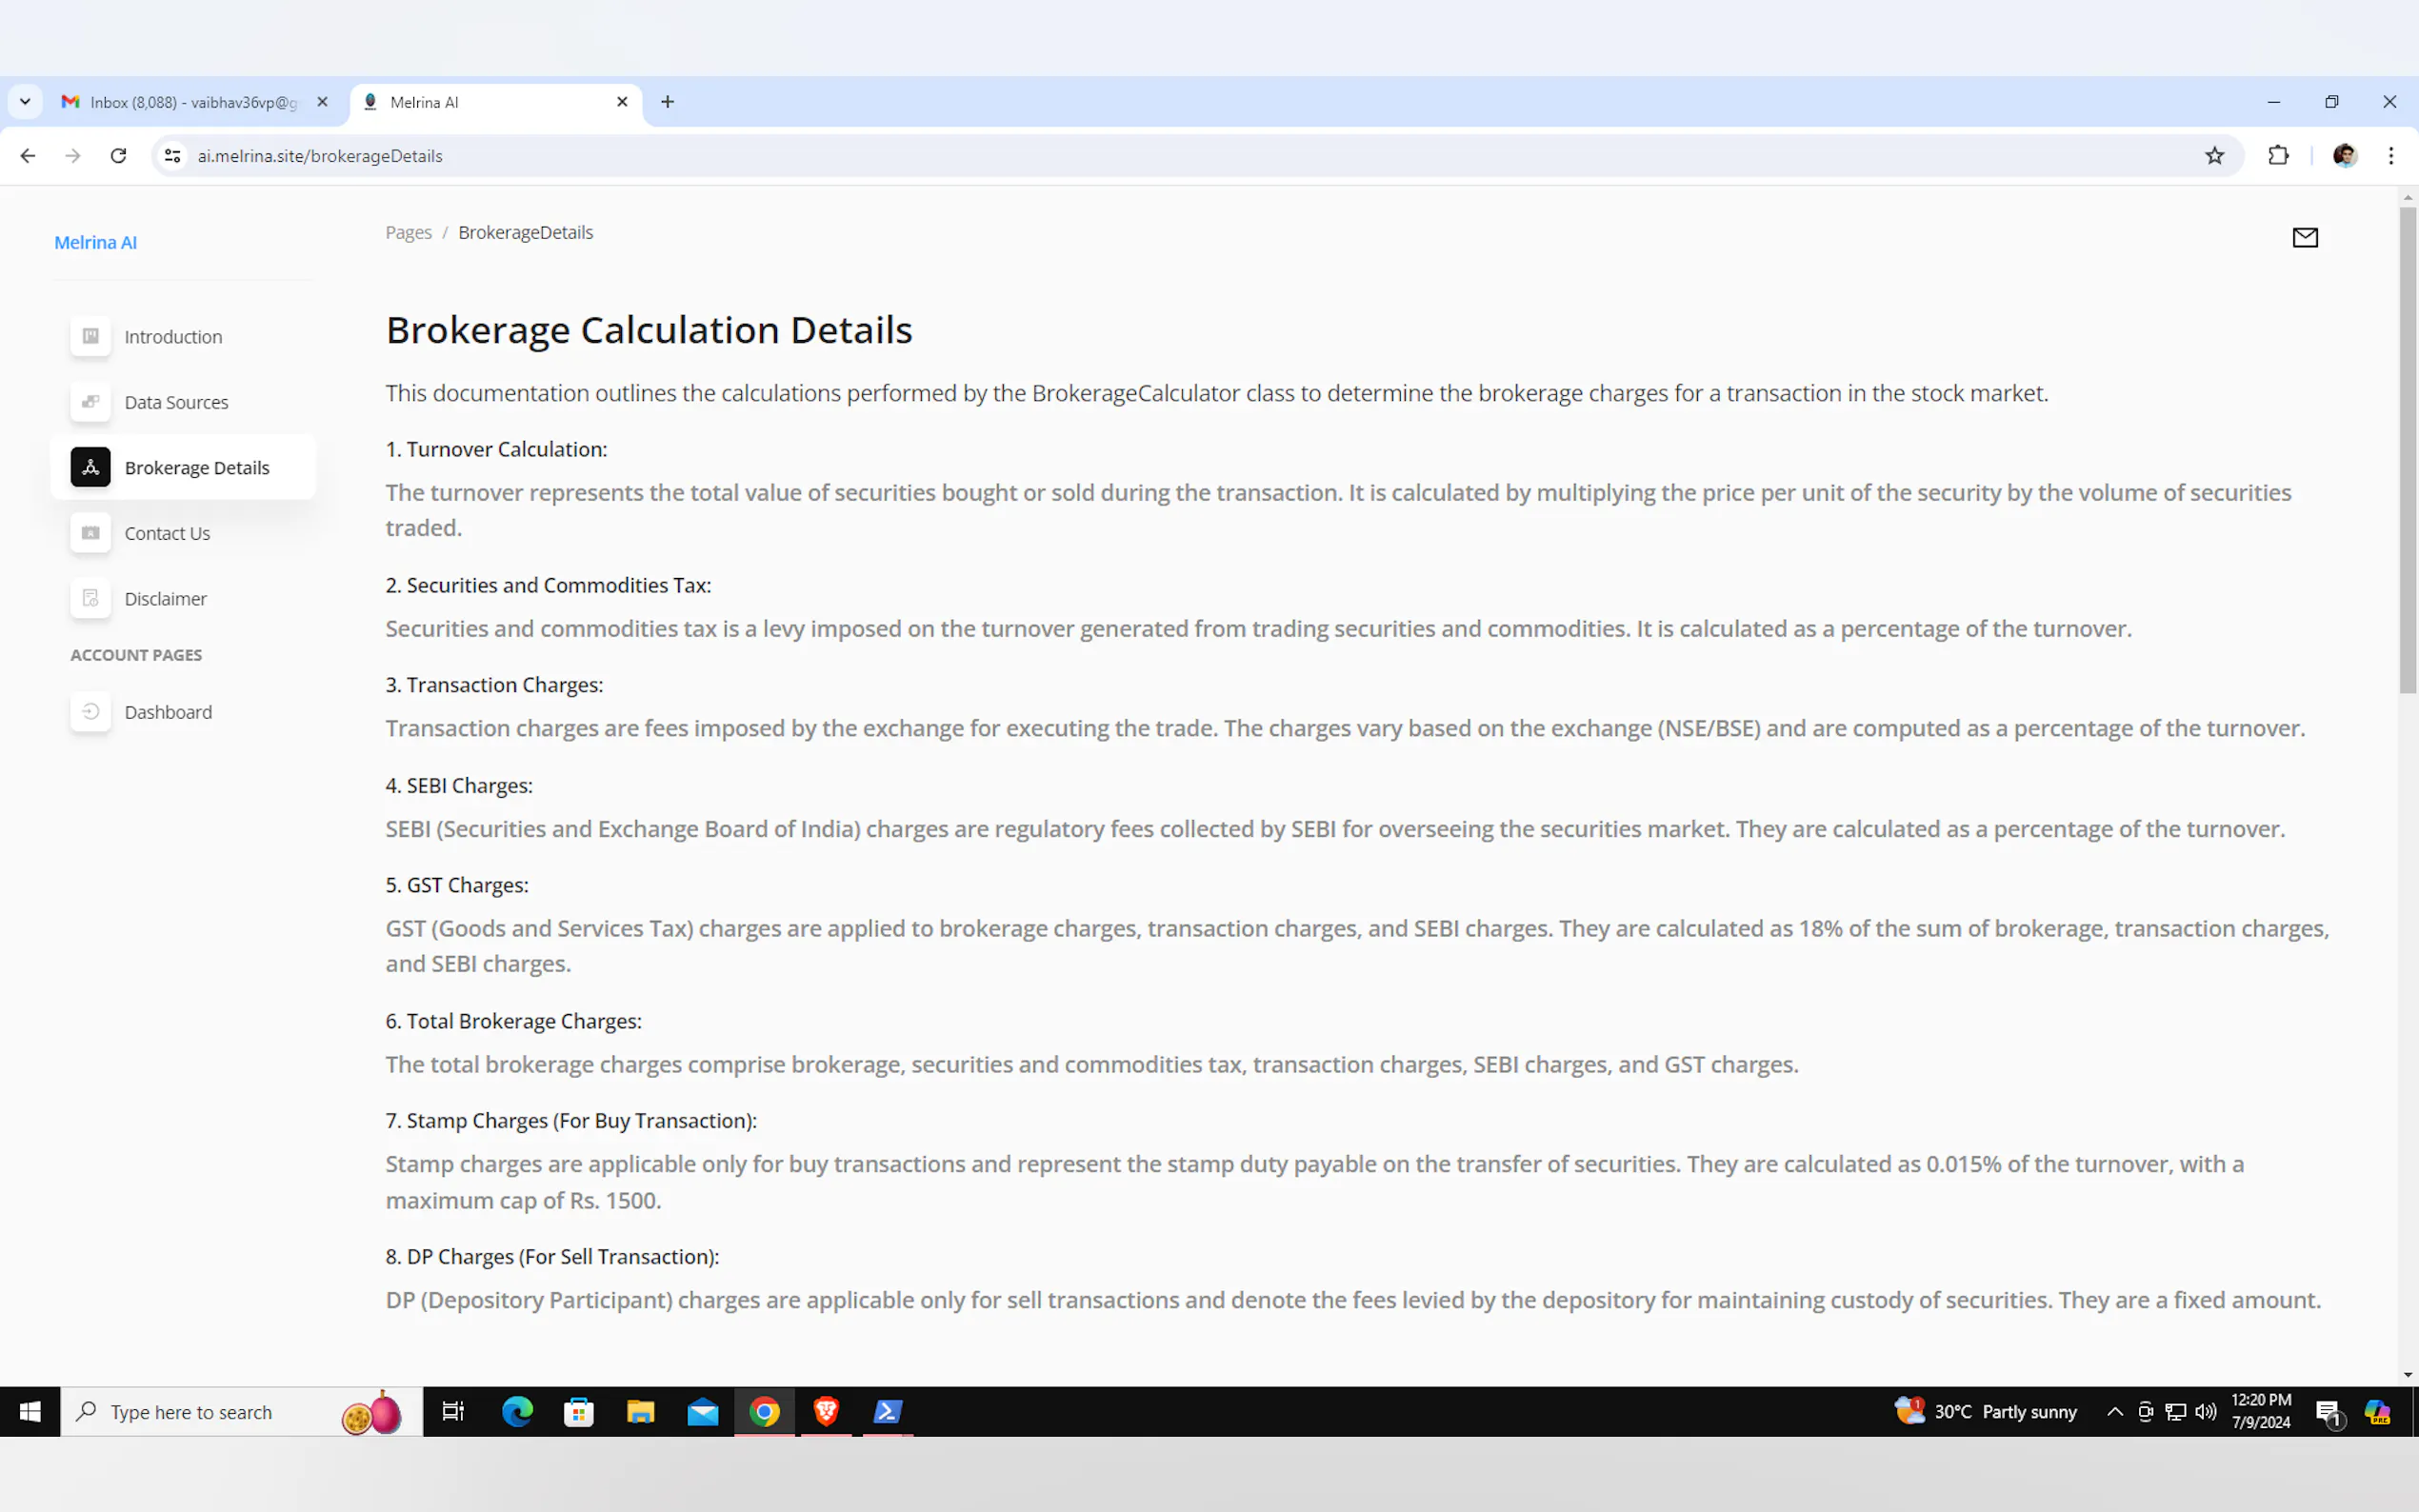Image resolution: width=2419 pixels, height=1512 pixels.
Task: Open the Dashboard account page
Action: pos(167,712)
